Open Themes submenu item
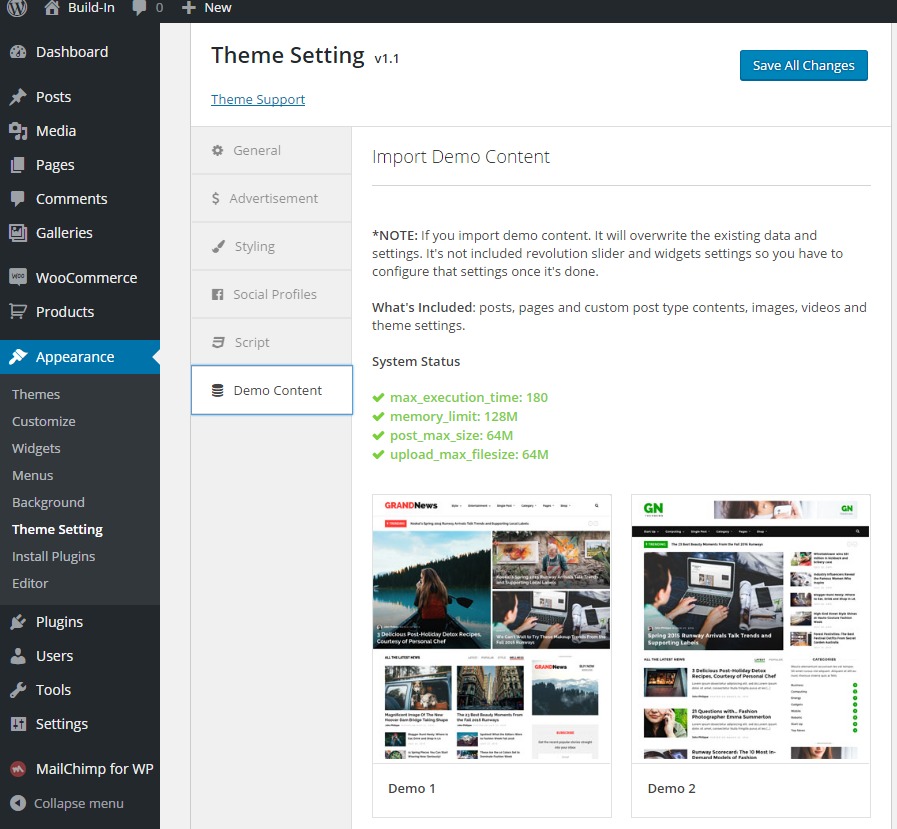 tap(36, 395)
